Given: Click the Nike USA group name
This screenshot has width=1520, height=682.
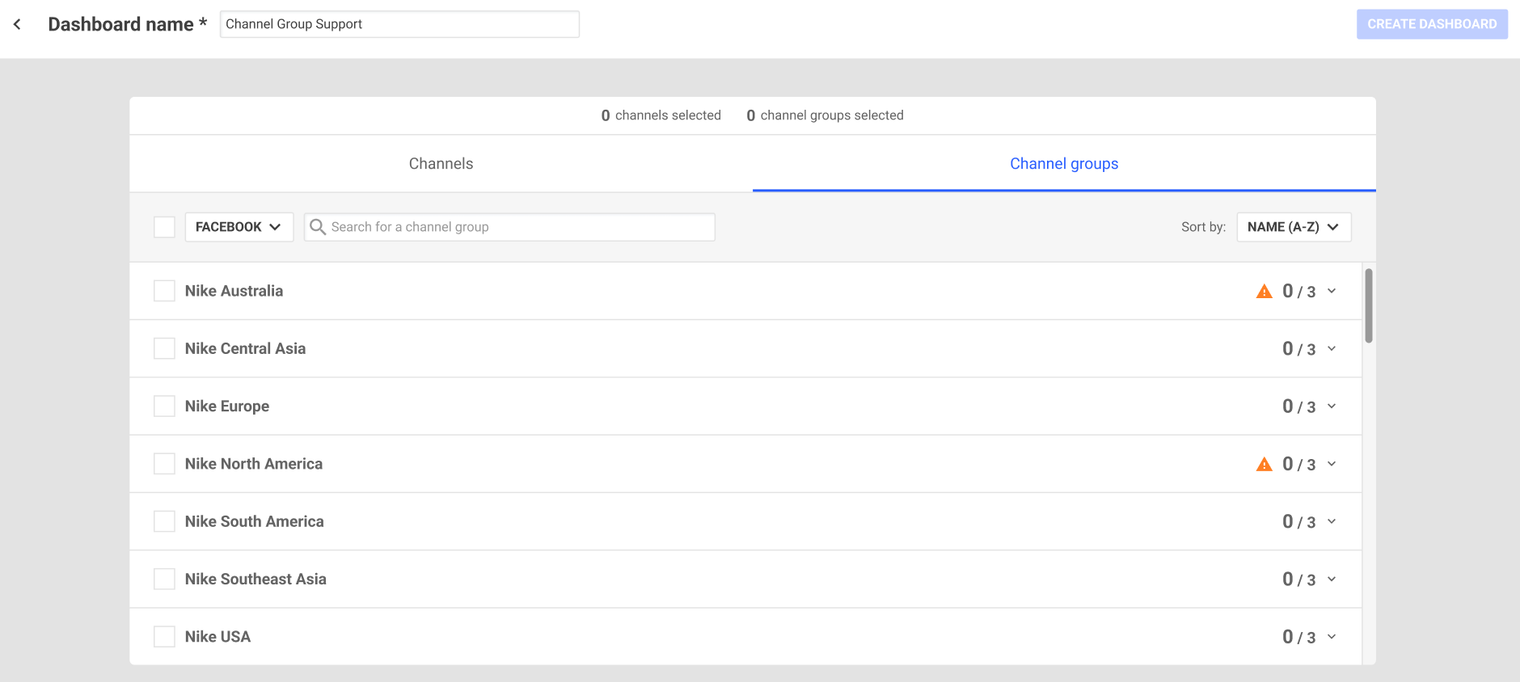Looking at the screenshot, I should (218, 637).
